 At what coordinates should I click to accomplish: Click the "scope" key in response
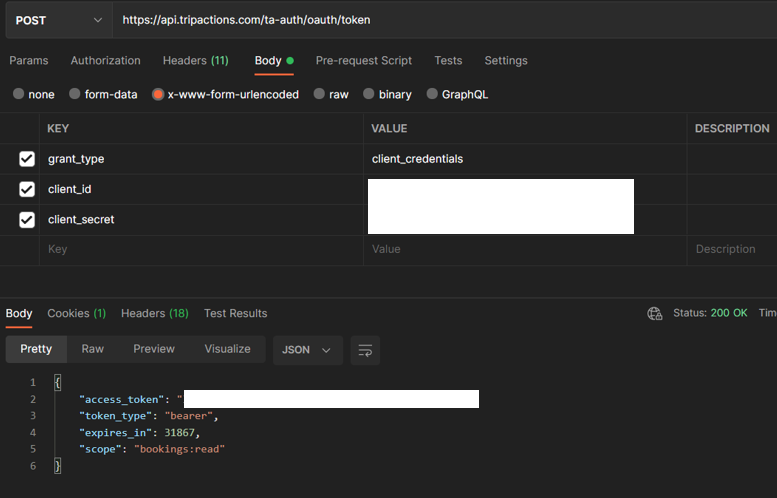point(100,449)
